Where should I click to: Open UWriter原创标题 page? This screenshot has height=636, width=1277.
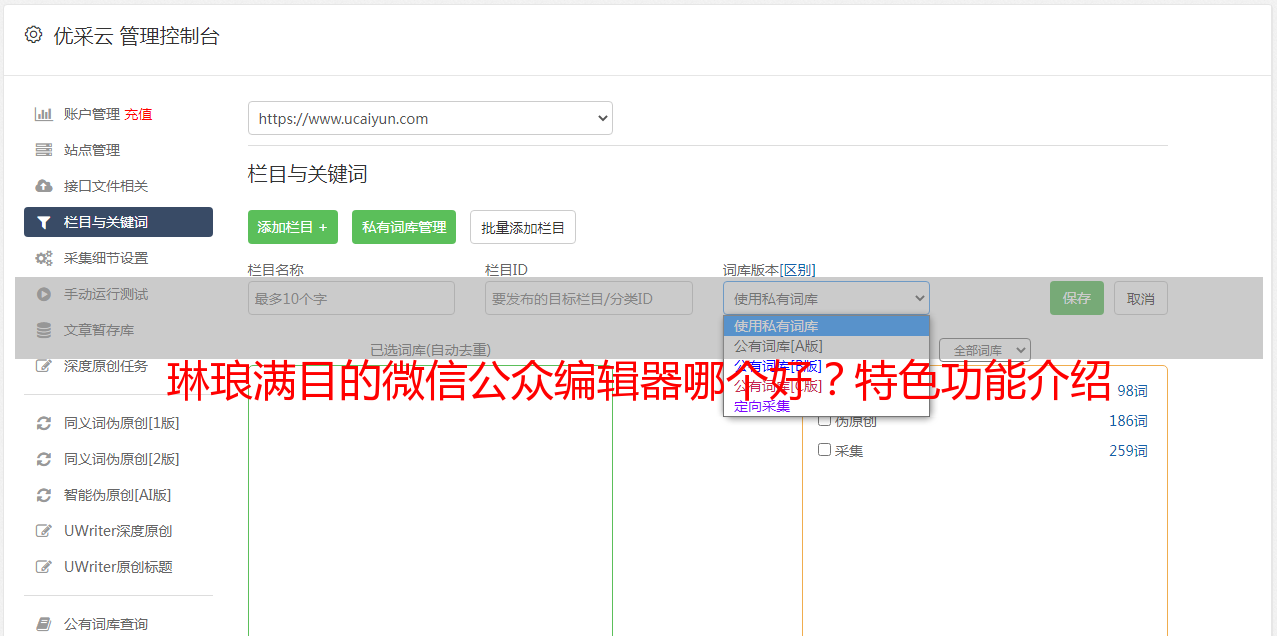click(x=118, y=567)
